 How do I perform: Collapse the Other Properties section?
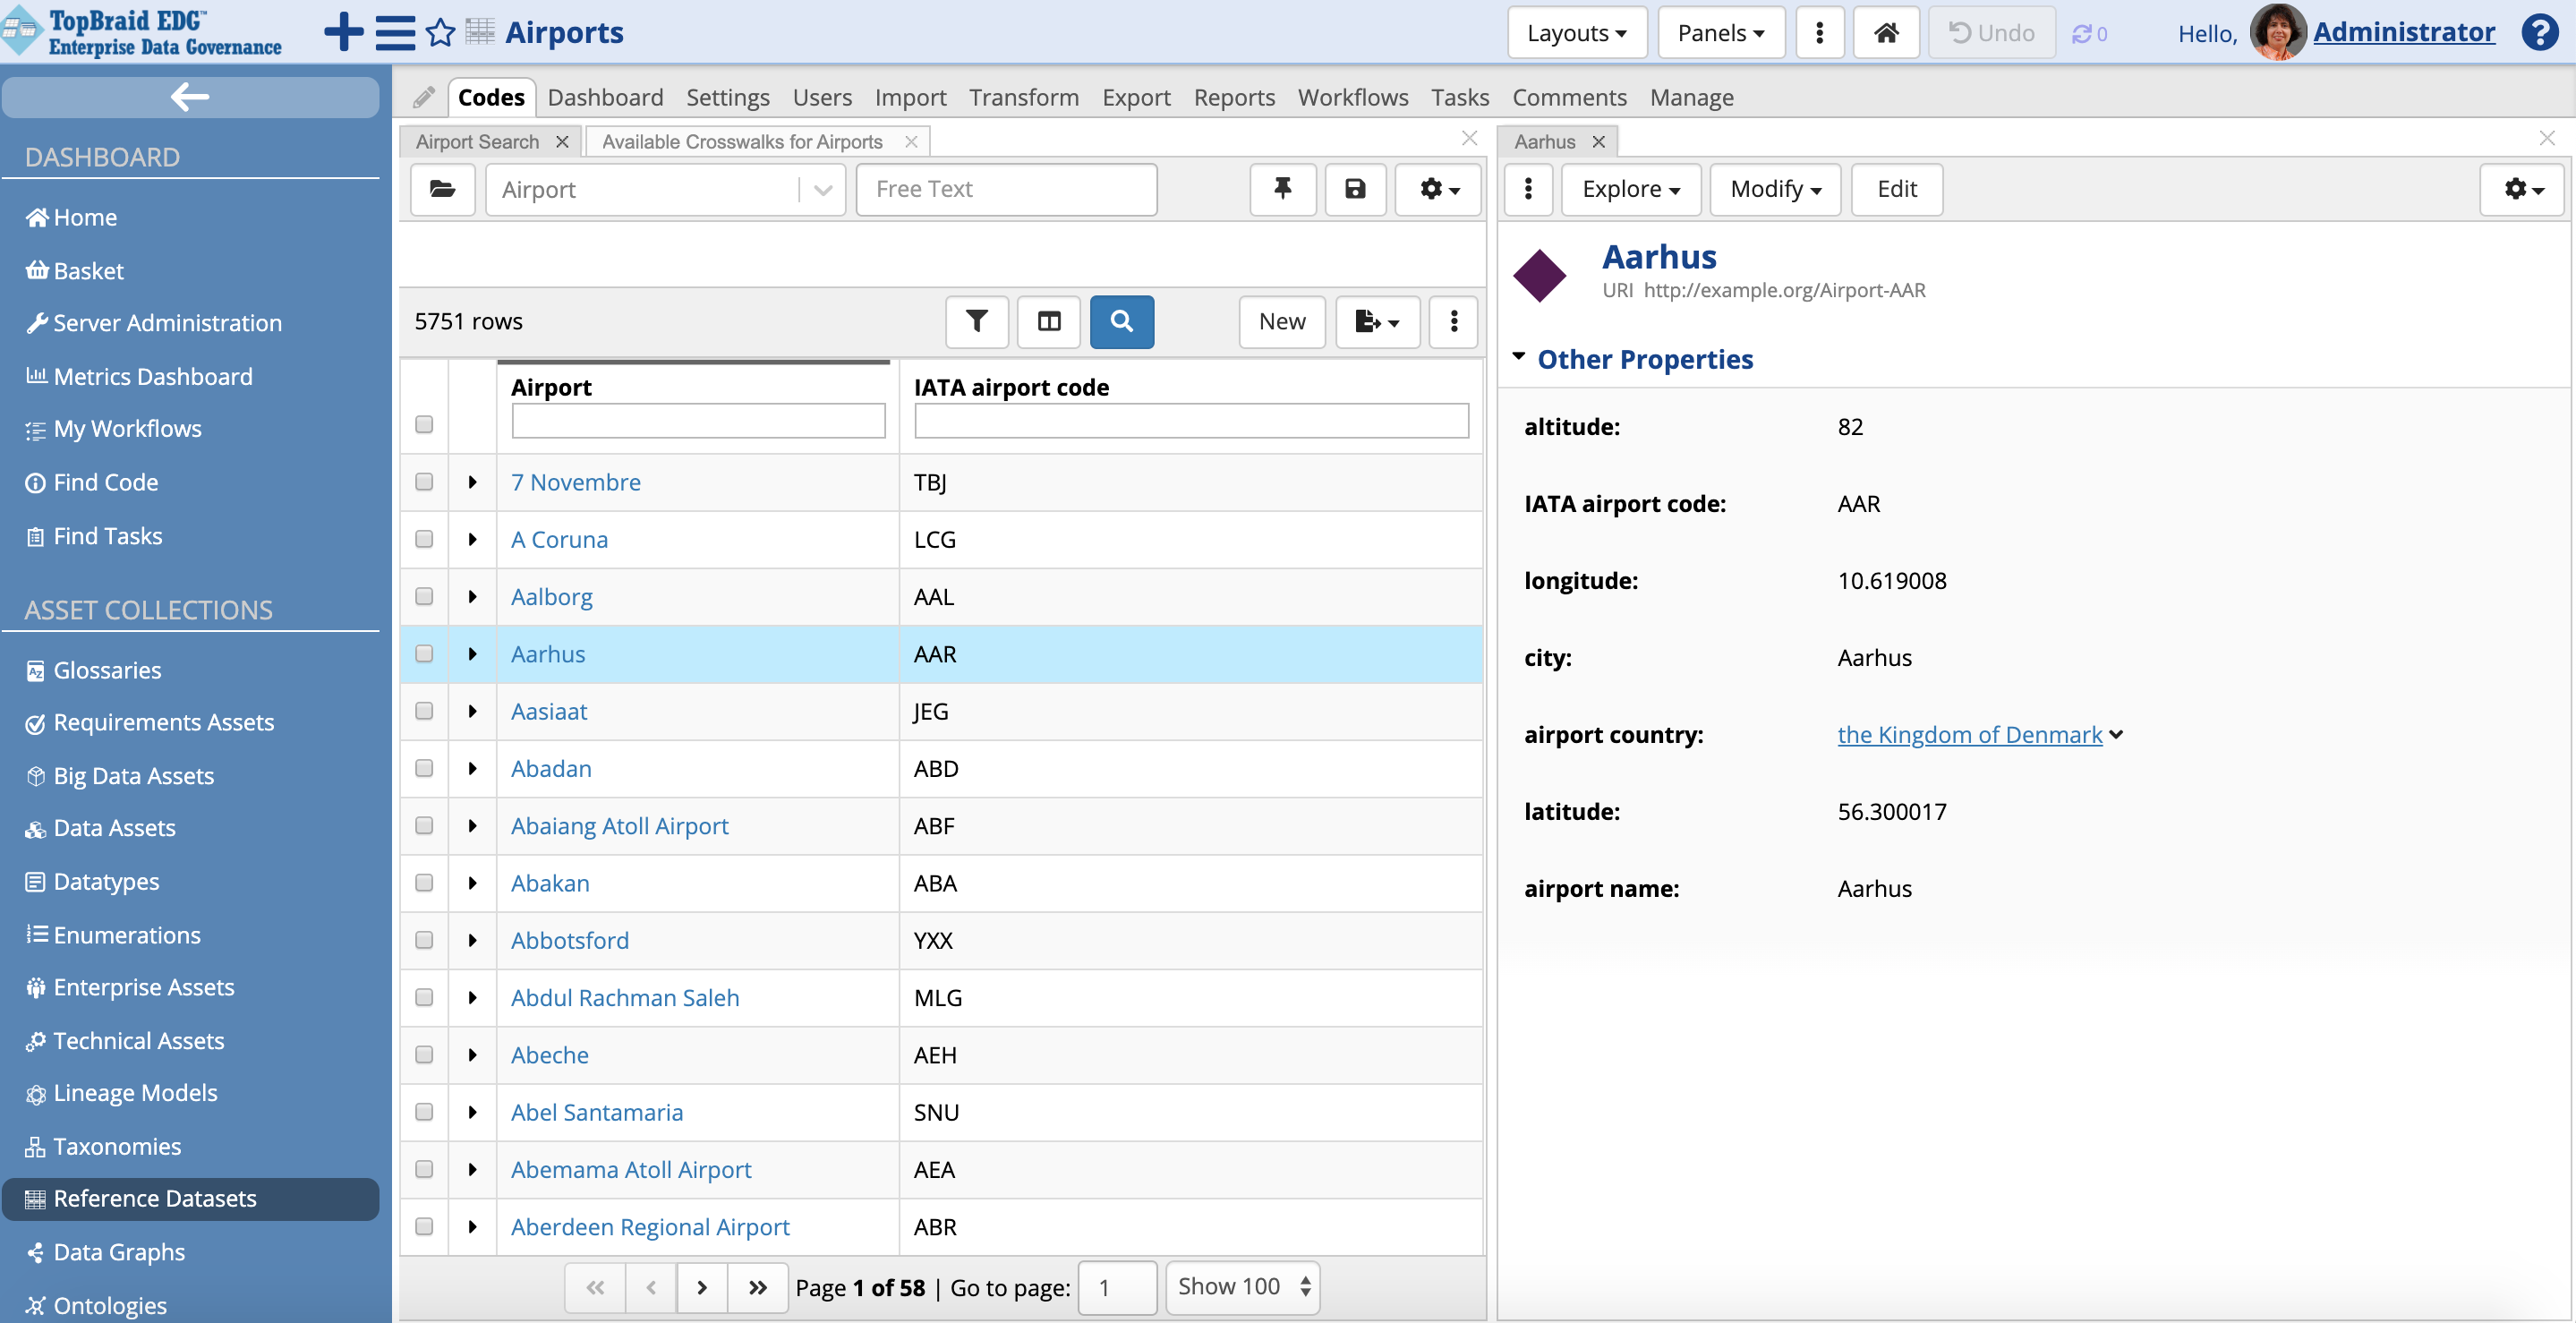[1520, 357]
